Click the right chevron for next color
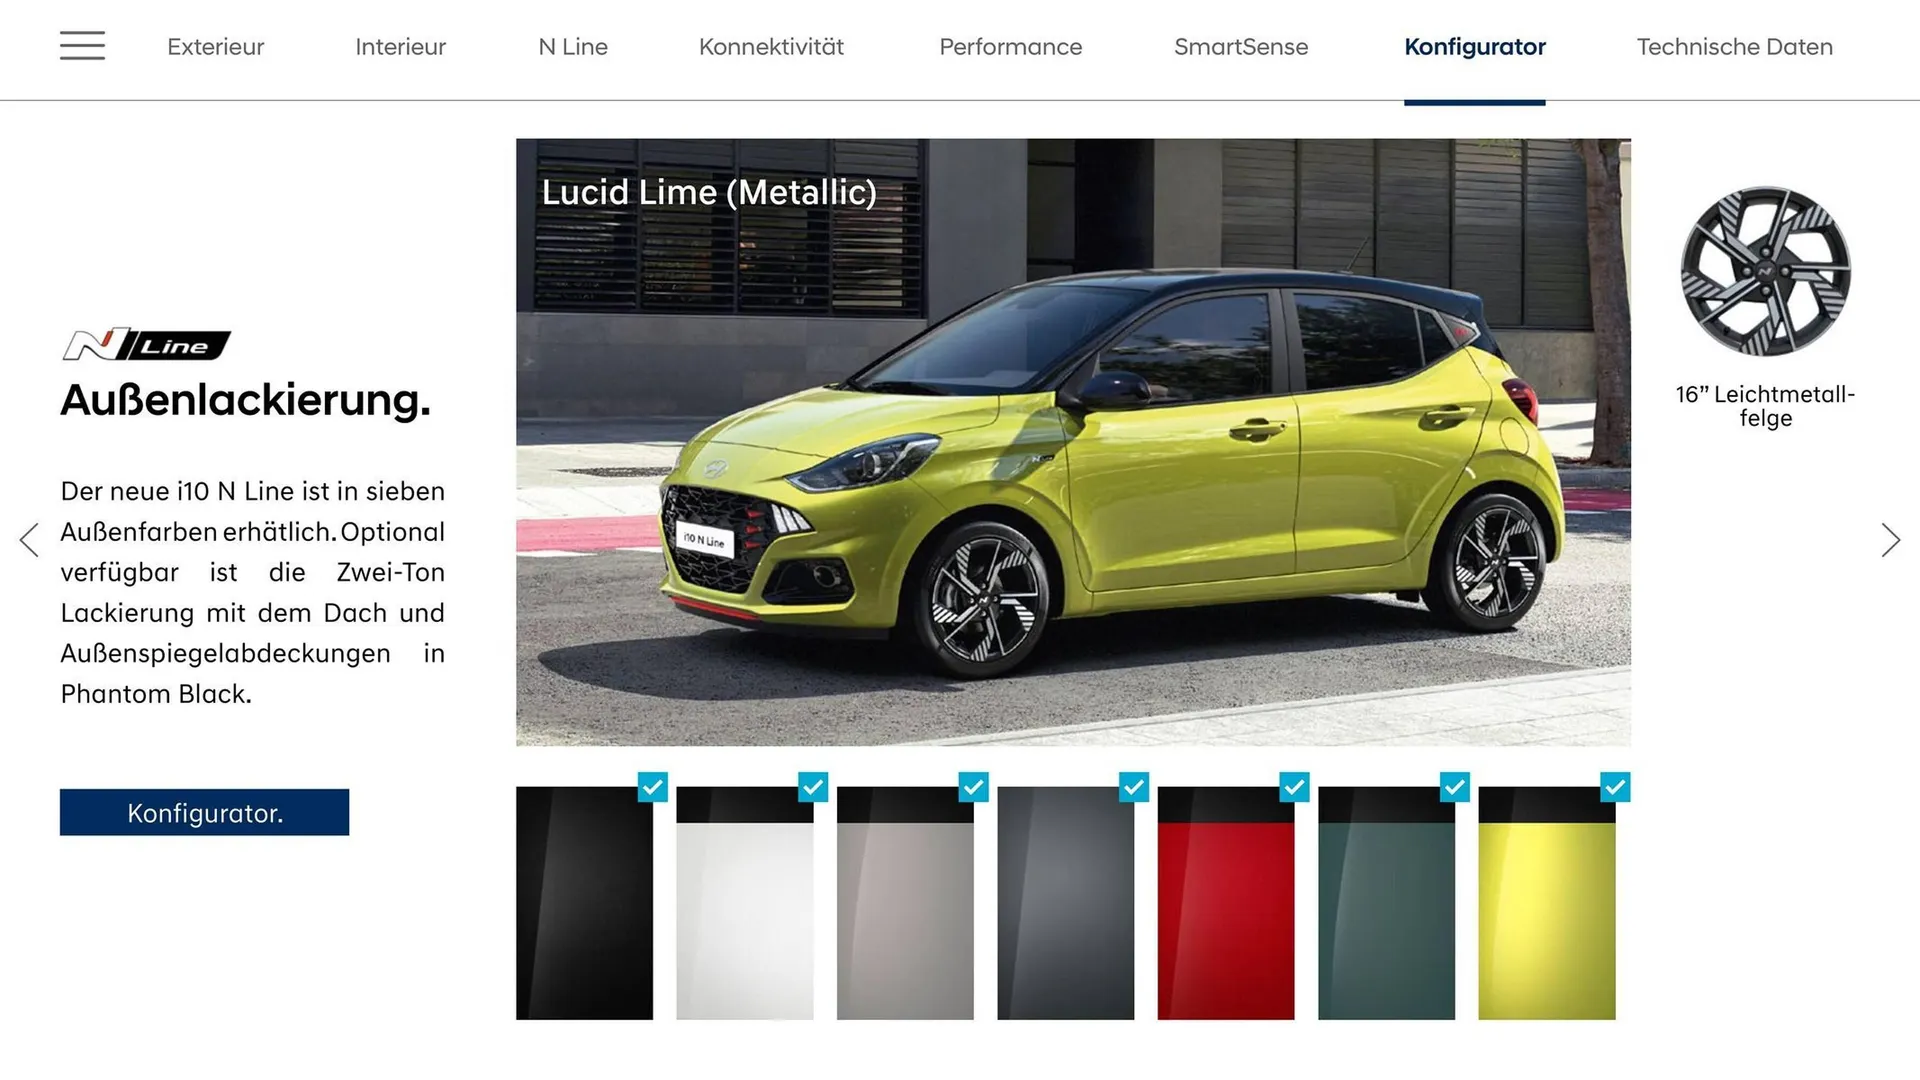 (1890, 540)
